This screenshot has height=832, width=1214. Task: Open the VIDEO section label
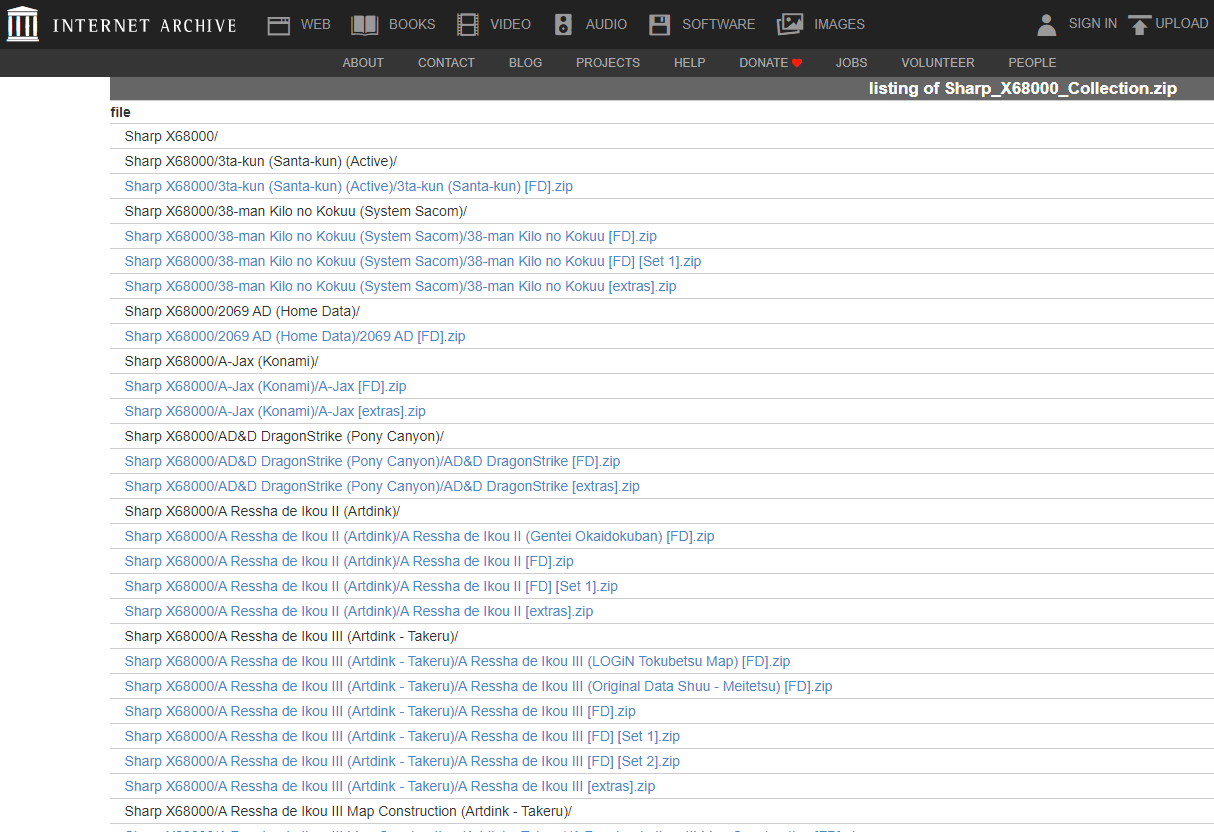tap(511, 24)
